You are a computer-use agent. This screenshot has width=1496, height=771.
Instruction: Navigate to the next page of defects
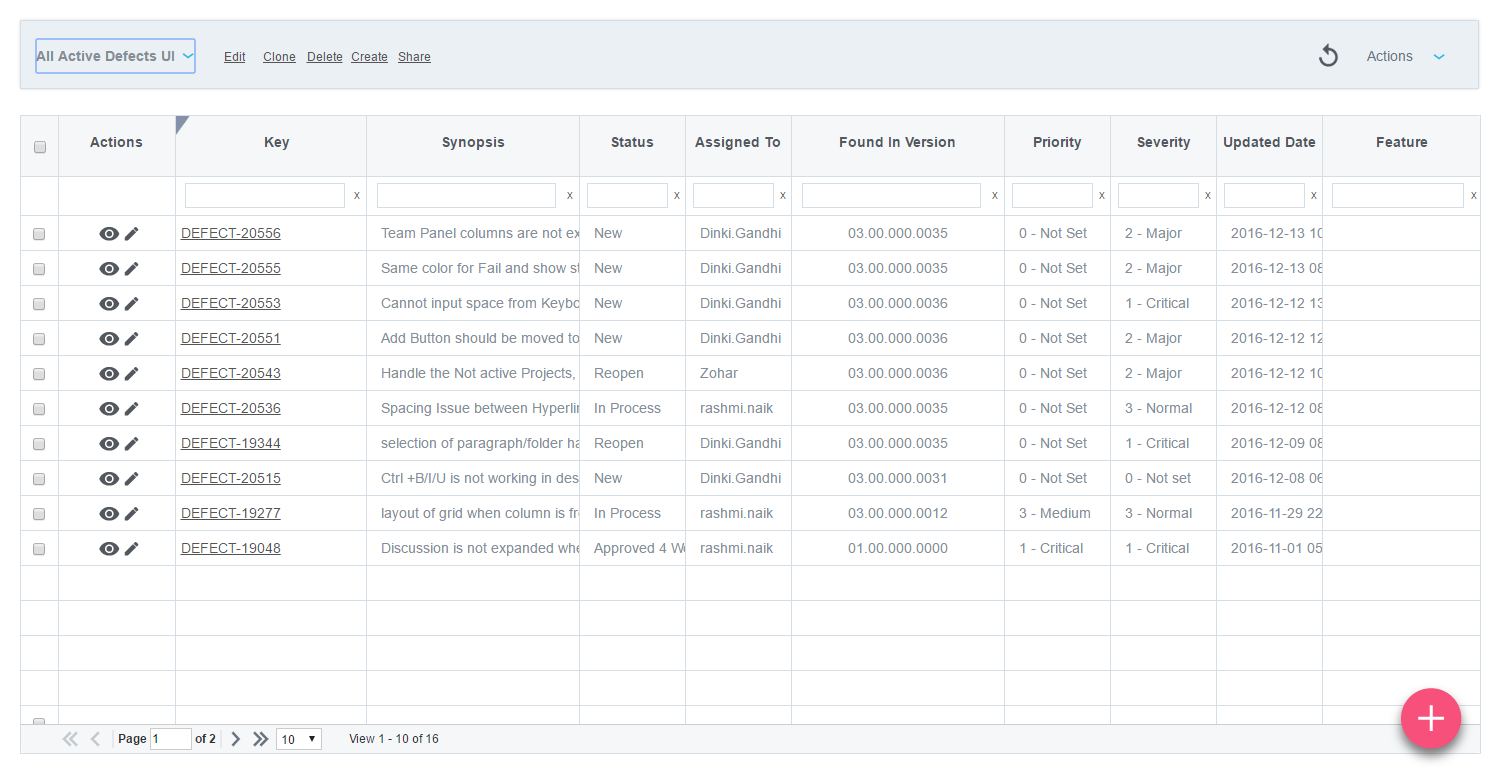[x=235, y=738]
